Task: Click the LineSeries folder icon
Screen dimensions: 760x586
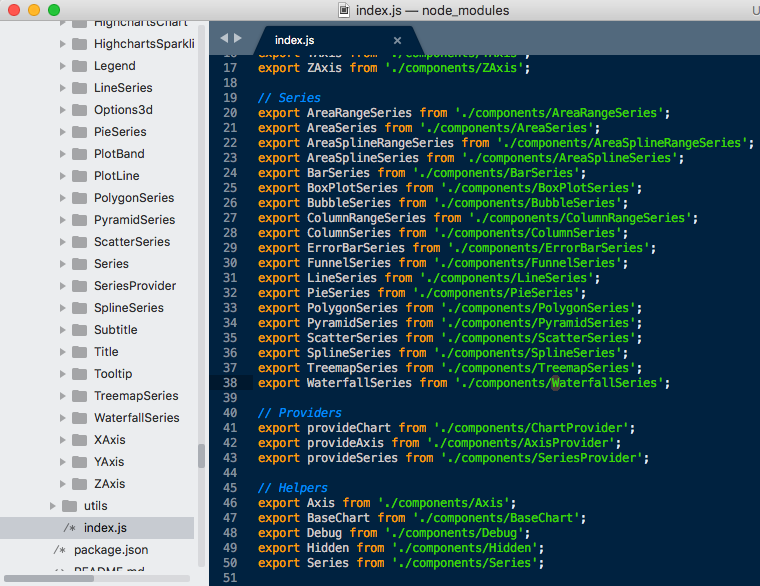Action: tap(79, 88)
